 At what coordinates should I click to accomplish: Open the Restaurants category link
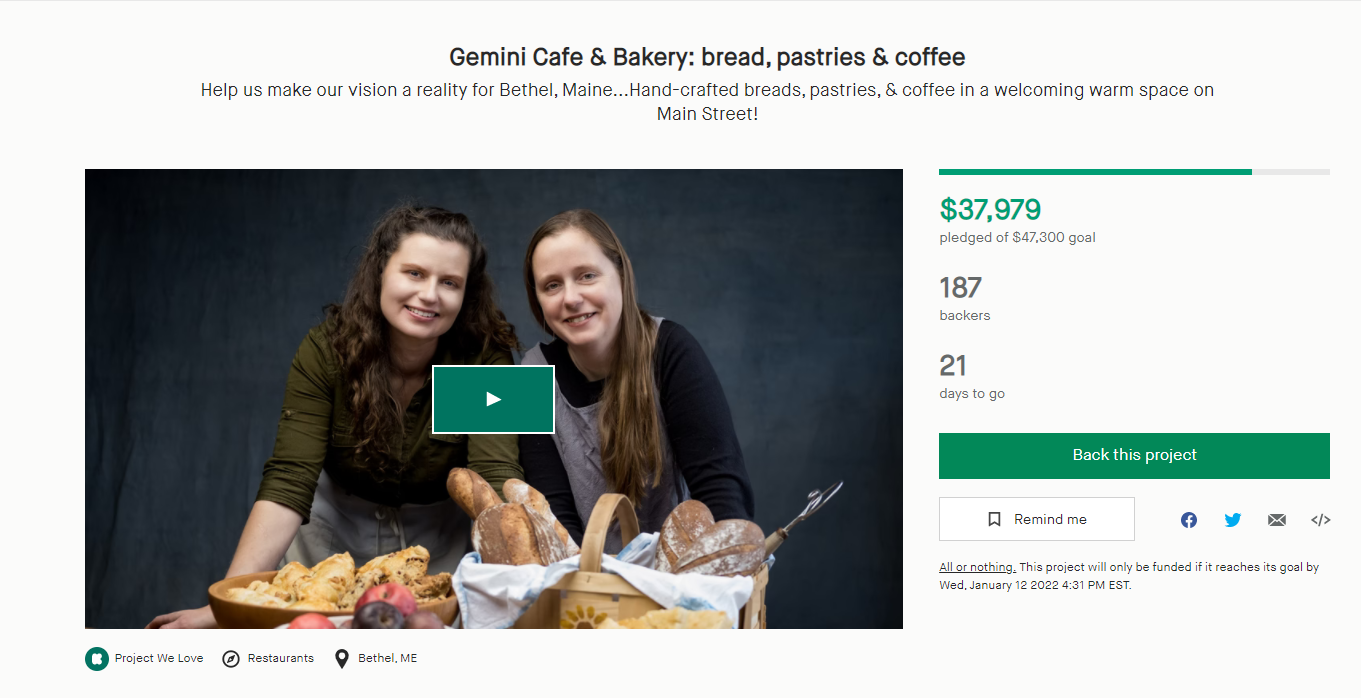281,658
